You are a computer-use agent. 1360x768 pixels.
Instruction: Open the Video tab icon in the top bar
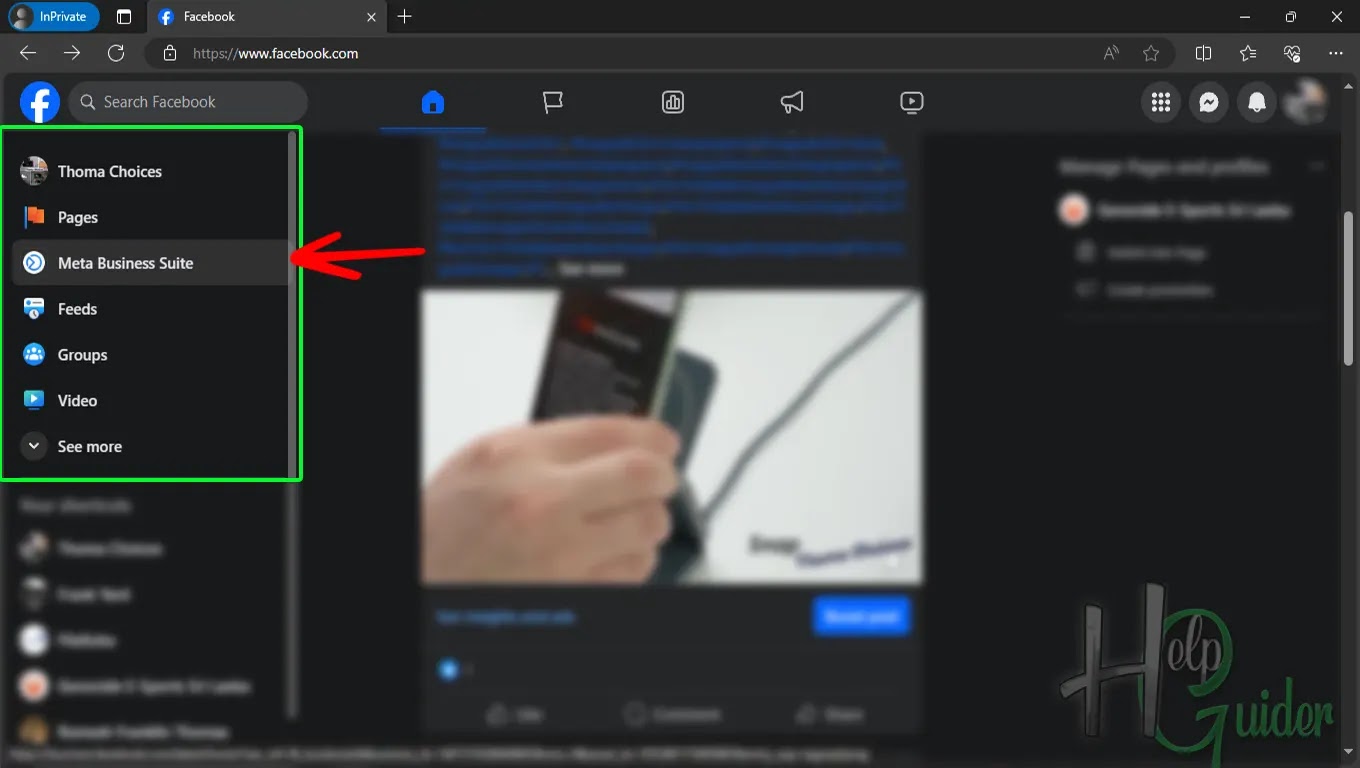pyautogui.click(x=911, y=102)
